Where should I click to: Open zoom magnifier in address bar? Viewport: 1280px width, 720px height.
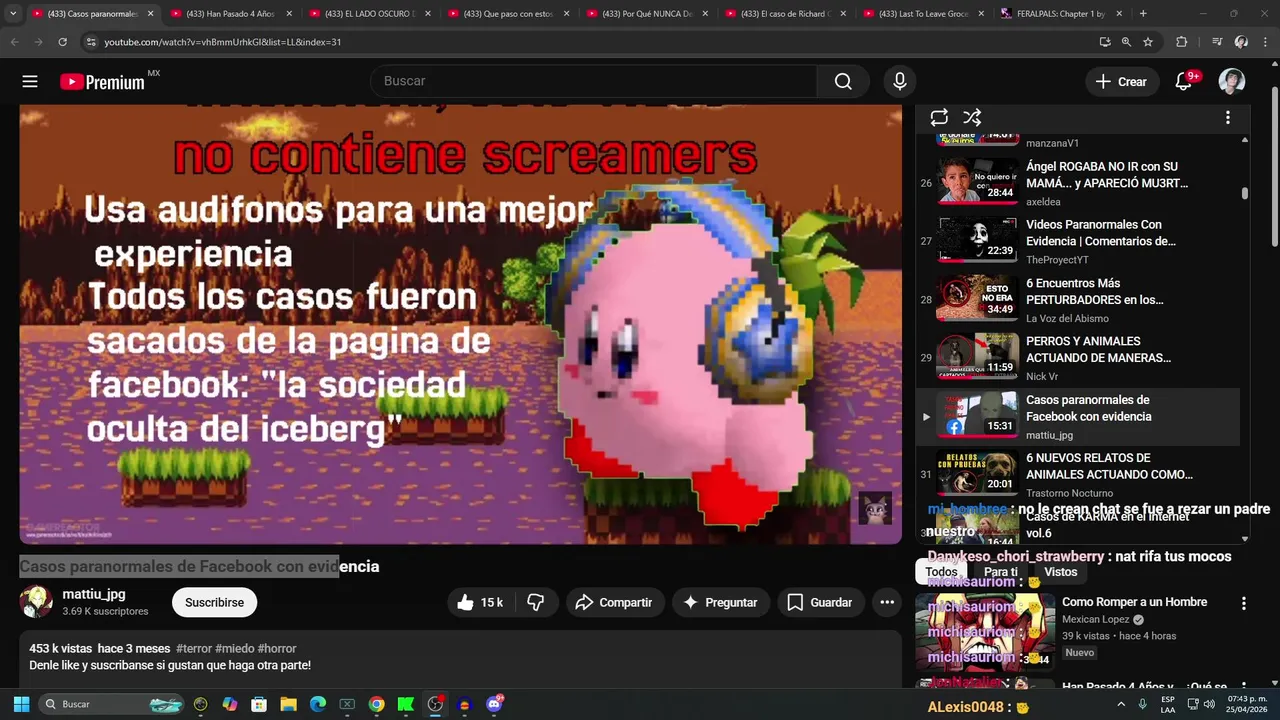[x=1126, y=42]
